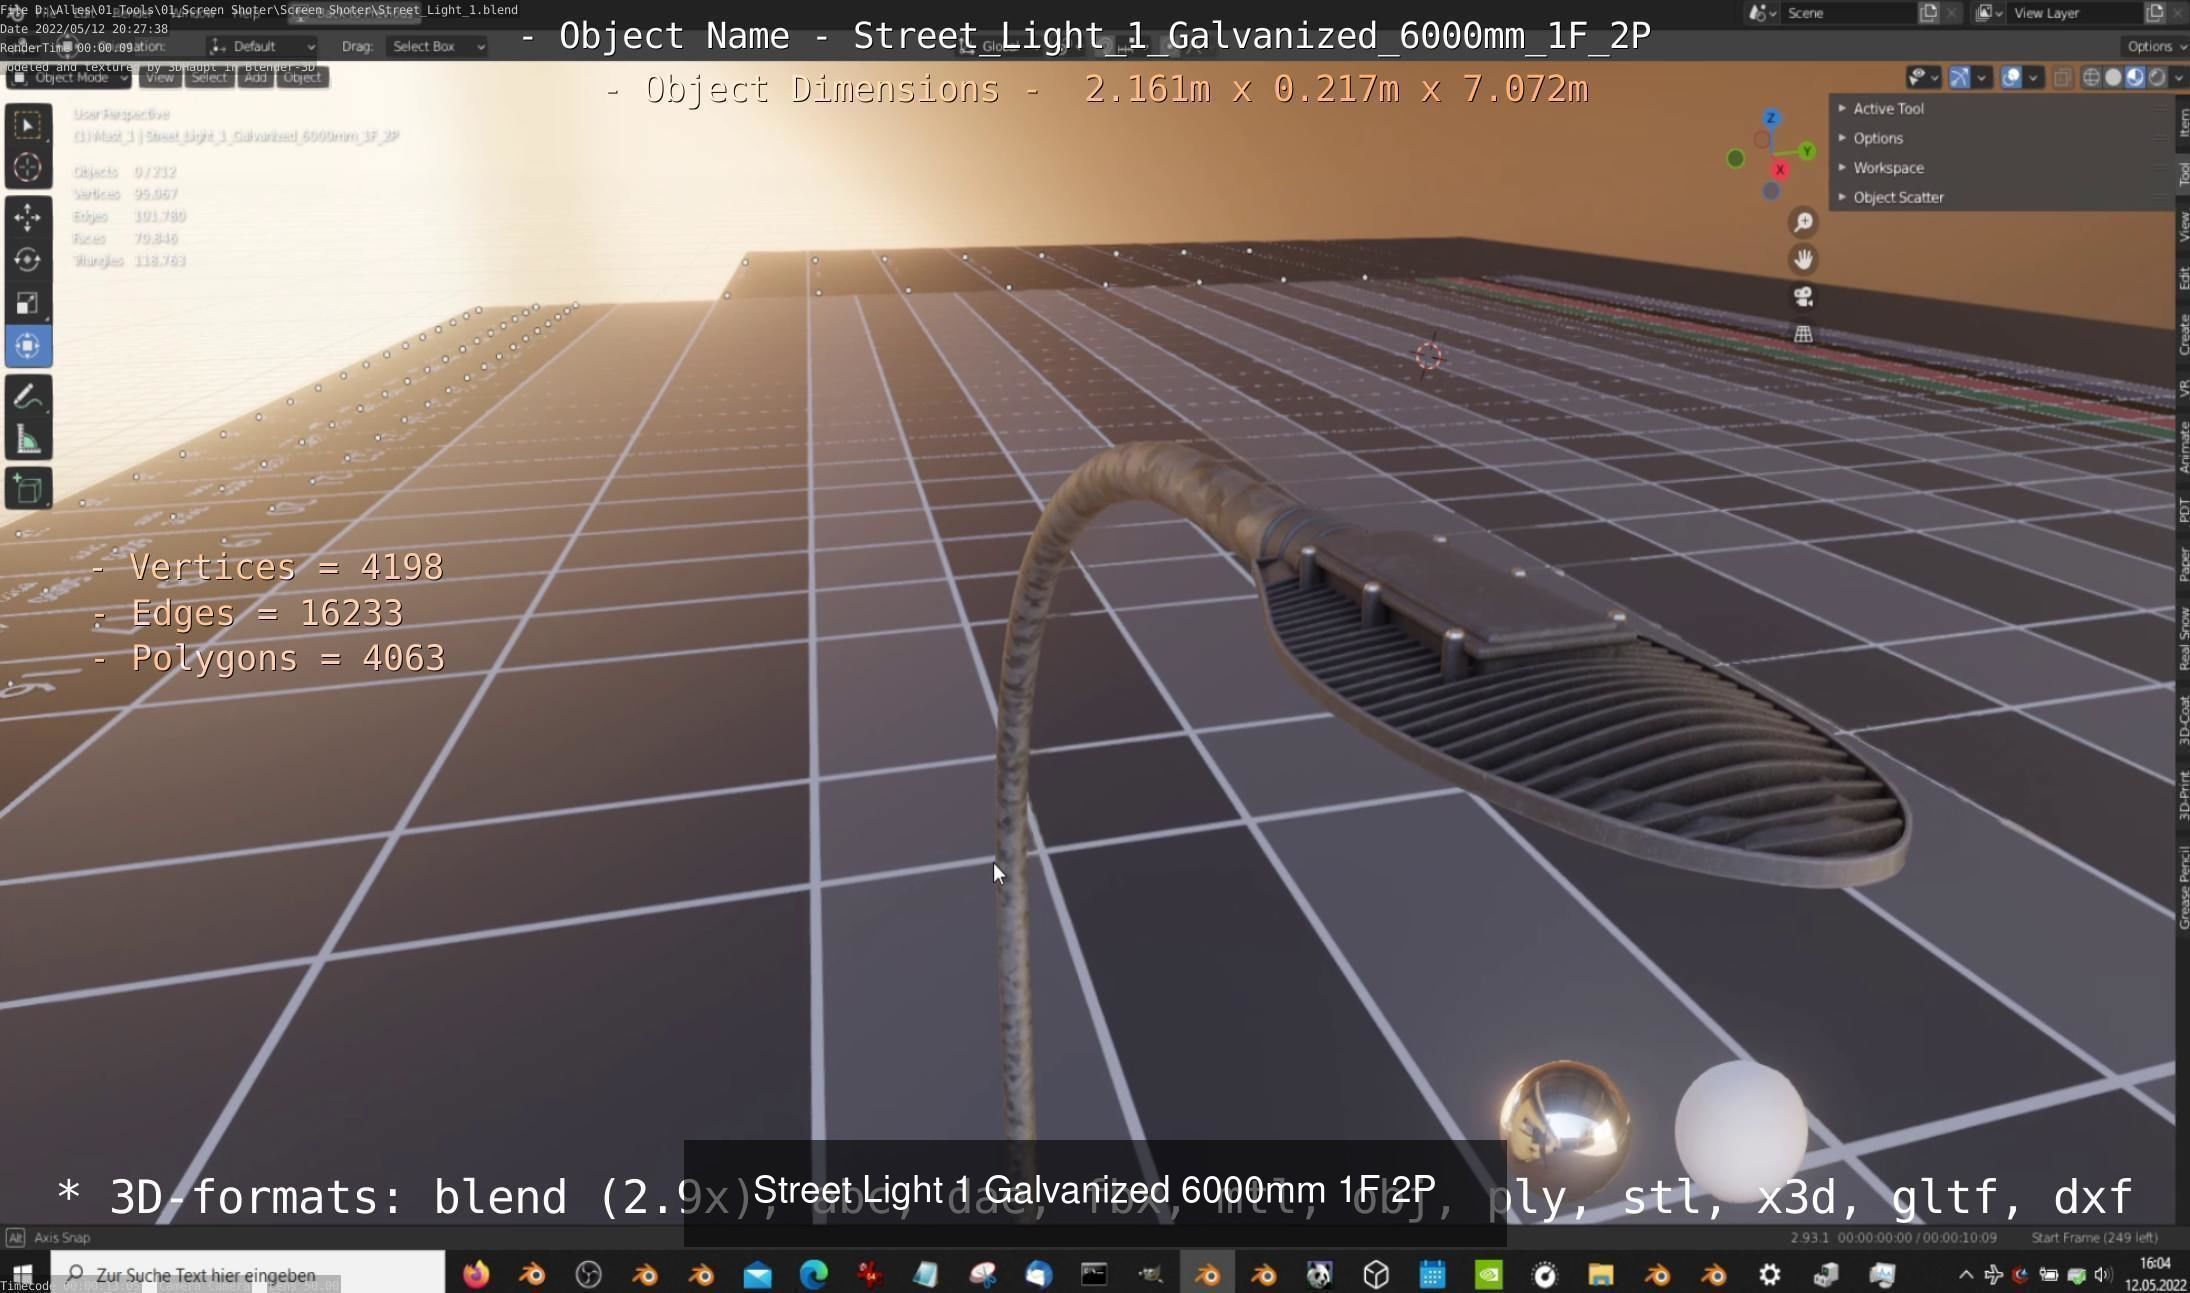The image size is (2190, 1293).
Task: Open the viewport shading options dropdown arrow
Action: click(2179, 77)
